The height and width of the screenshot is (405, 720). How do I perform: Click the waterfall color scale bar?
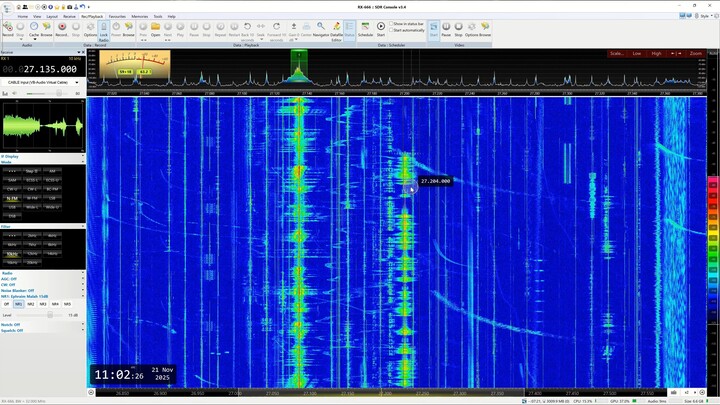[713, 250]
